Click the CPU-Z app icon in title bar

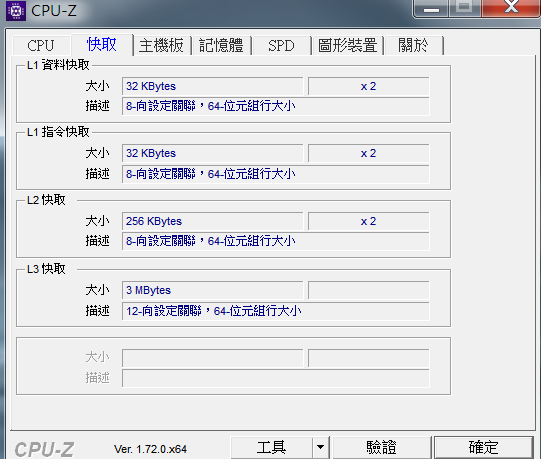click(16, 11)
